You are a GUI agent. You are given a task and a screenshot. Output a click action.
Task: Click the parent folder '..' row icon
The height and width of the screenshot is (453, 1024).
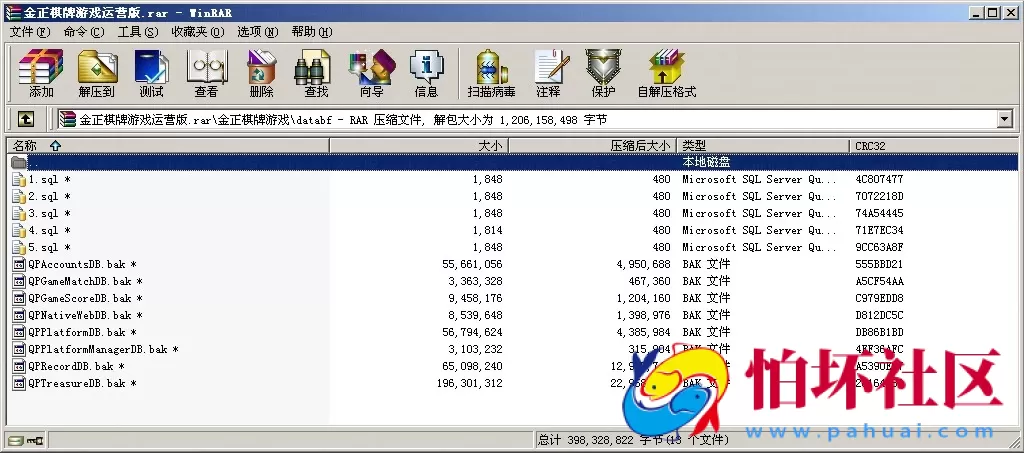19,162
